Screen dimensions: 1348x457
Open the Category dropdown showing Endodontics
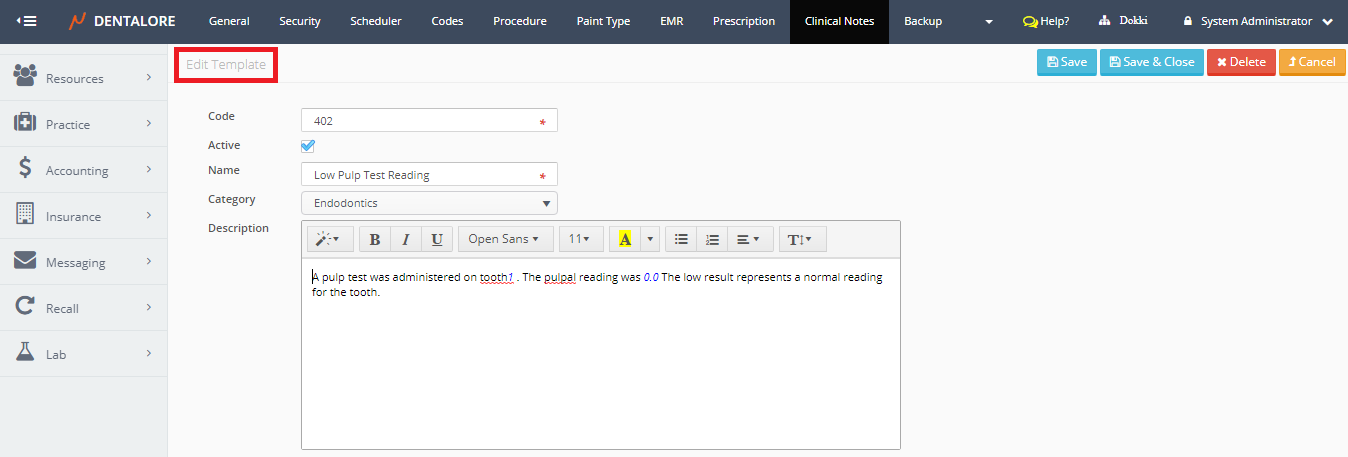click(429, 203)
